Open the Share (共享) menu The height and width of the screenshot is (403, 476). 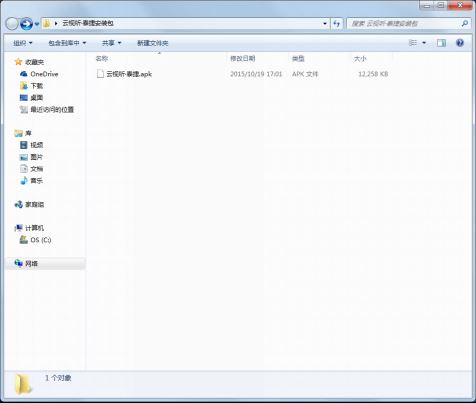[111, 43]
